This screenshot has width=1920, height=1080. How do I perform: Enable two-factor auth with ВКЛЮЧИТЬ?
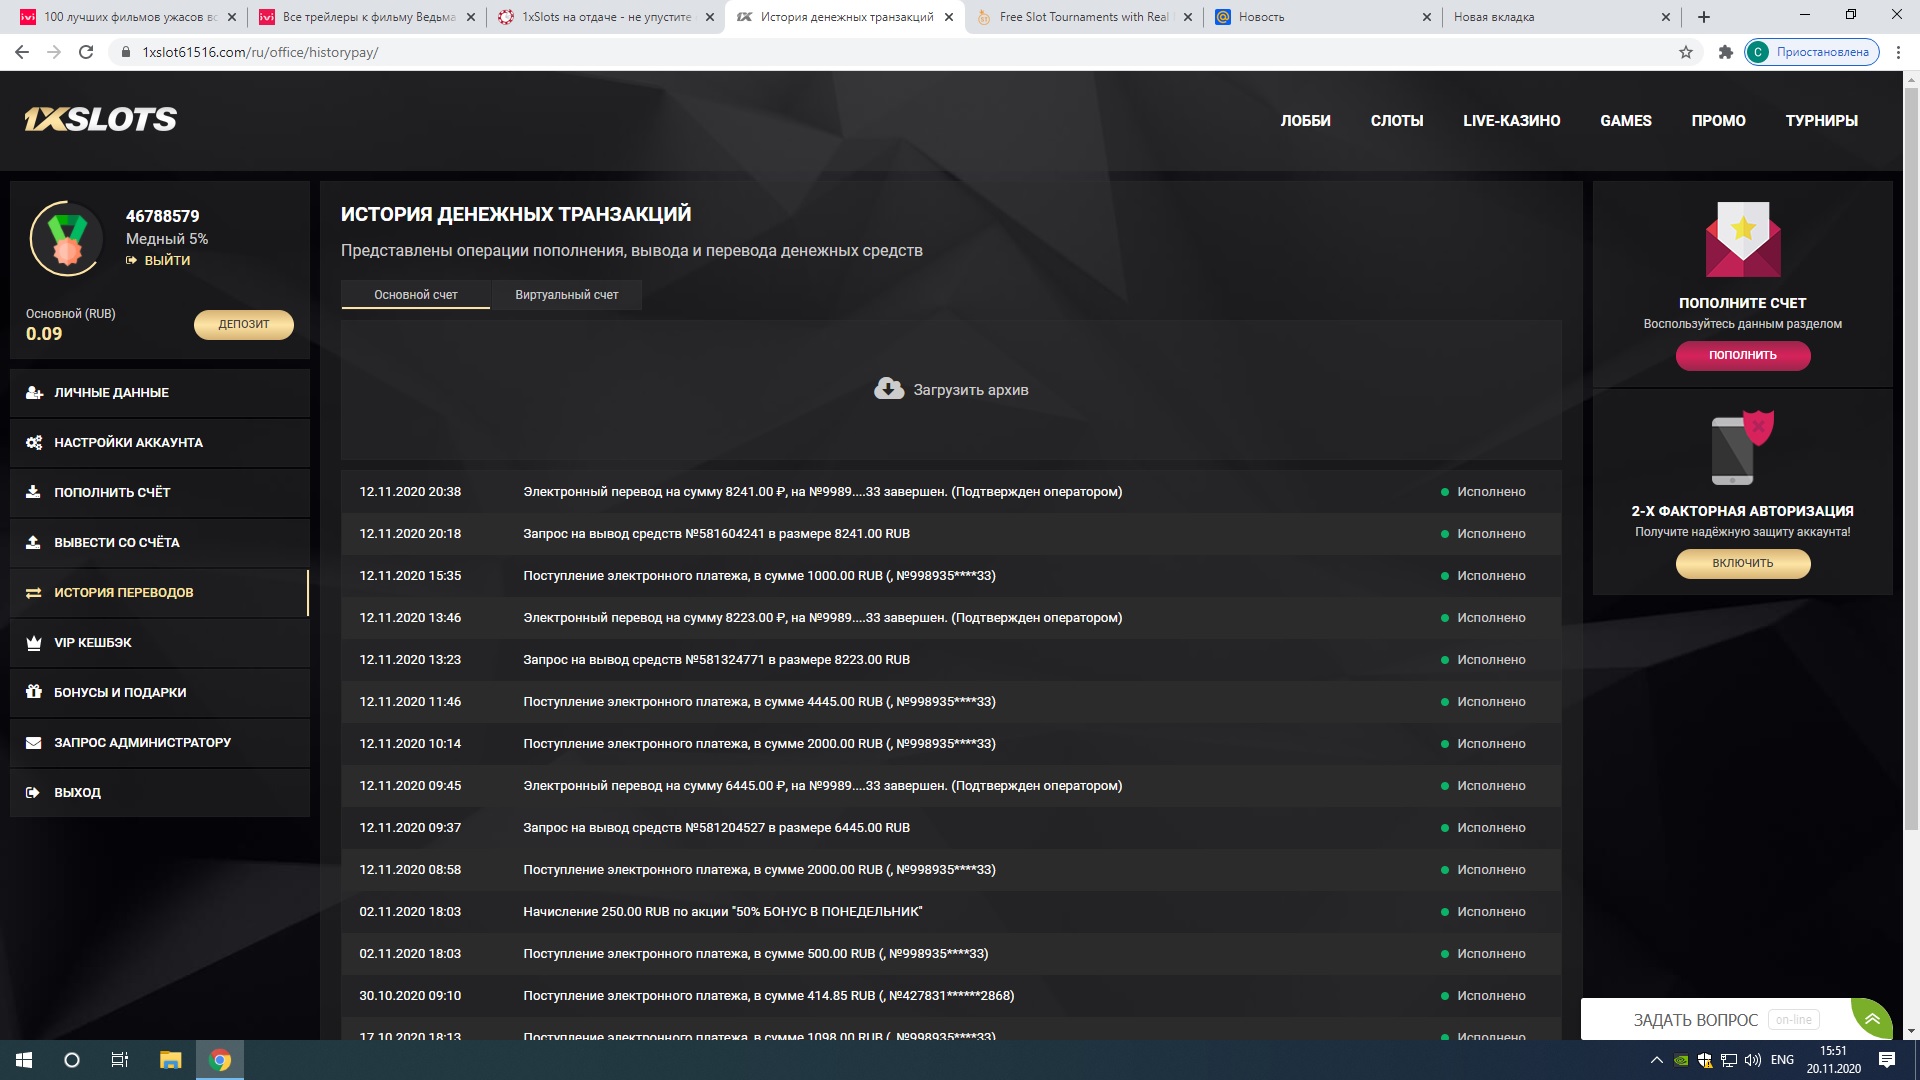[1742, 563]
